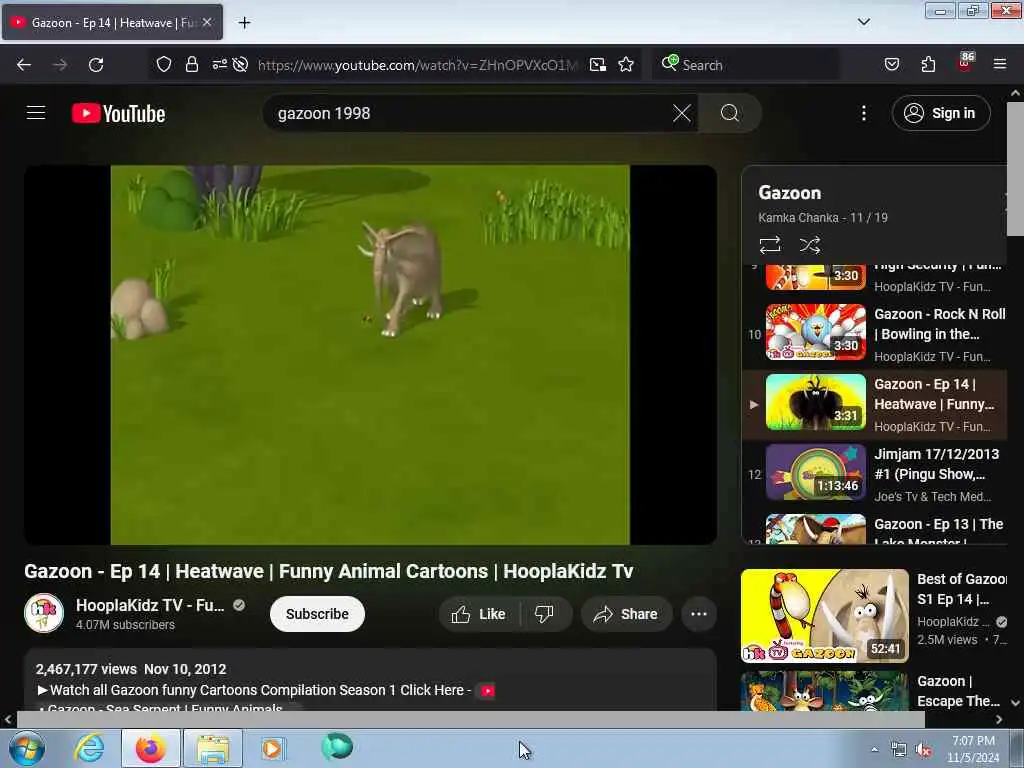Click the Sign in button

940,113
